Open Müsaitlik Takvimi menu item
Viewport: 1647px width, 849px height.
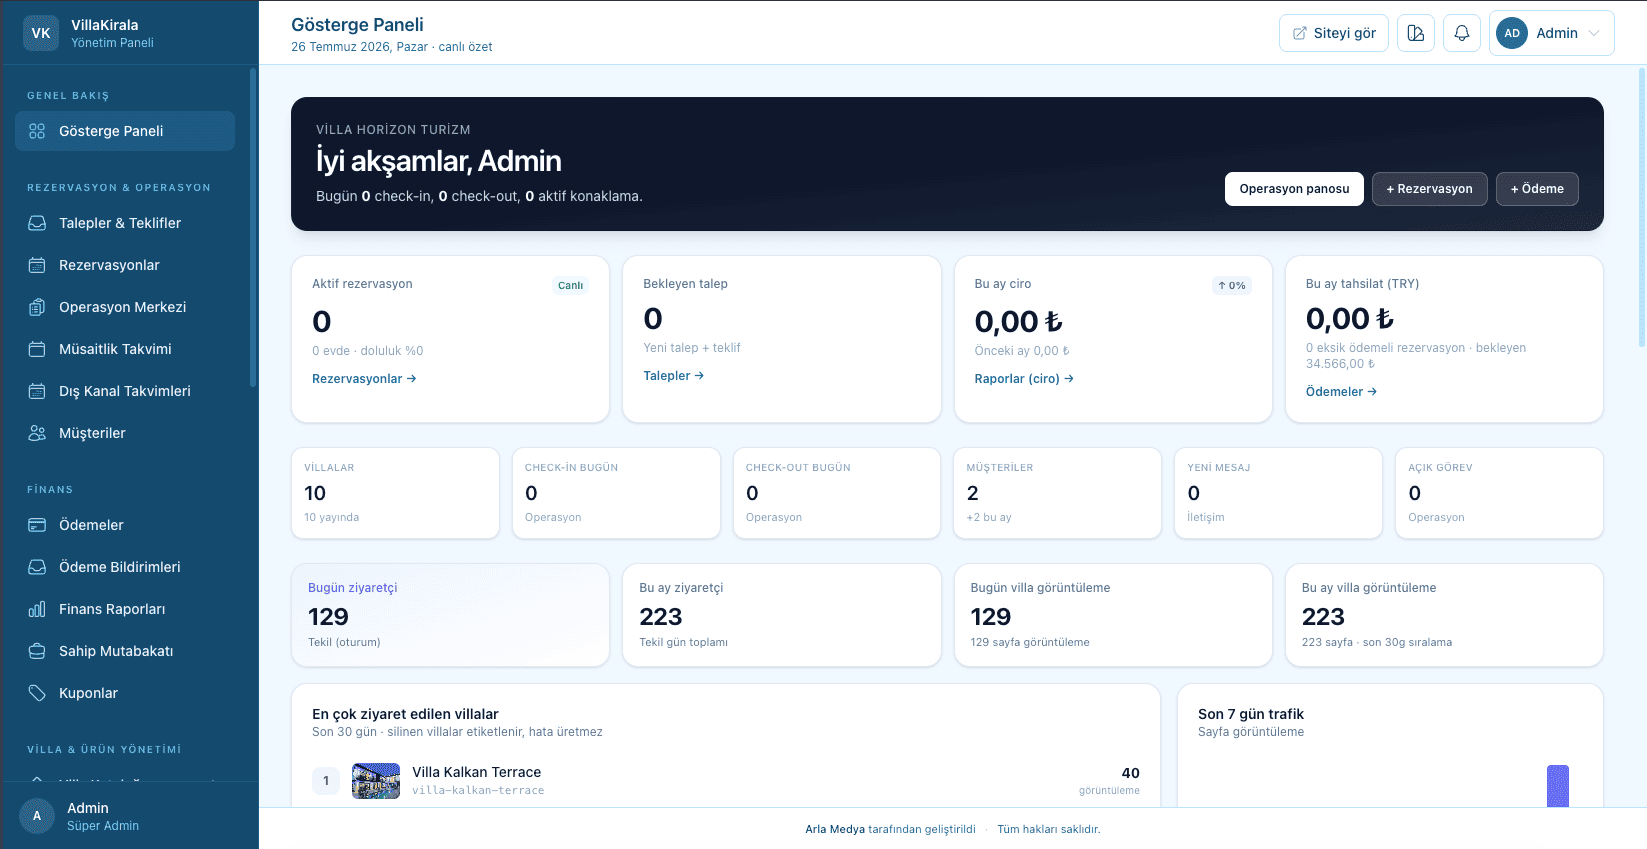pos(125,349)
